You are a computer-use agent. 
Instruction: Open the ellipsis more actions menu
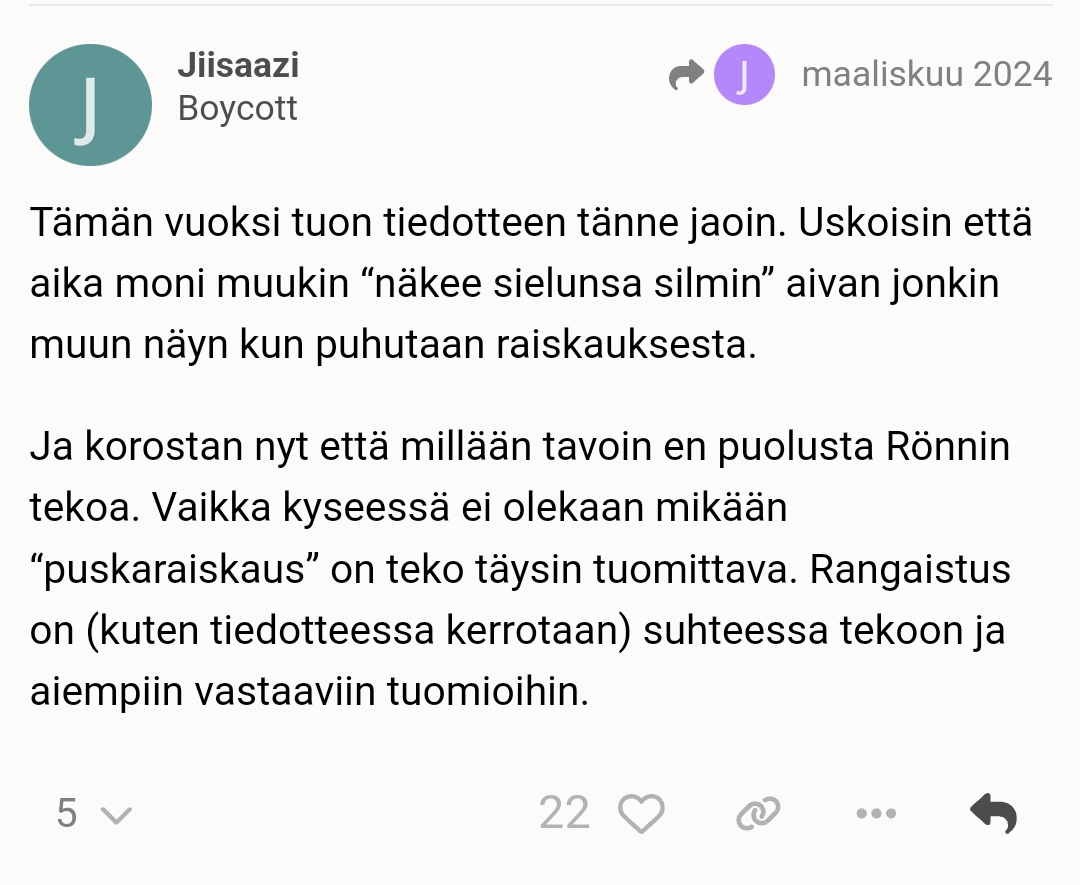point(877,814)
